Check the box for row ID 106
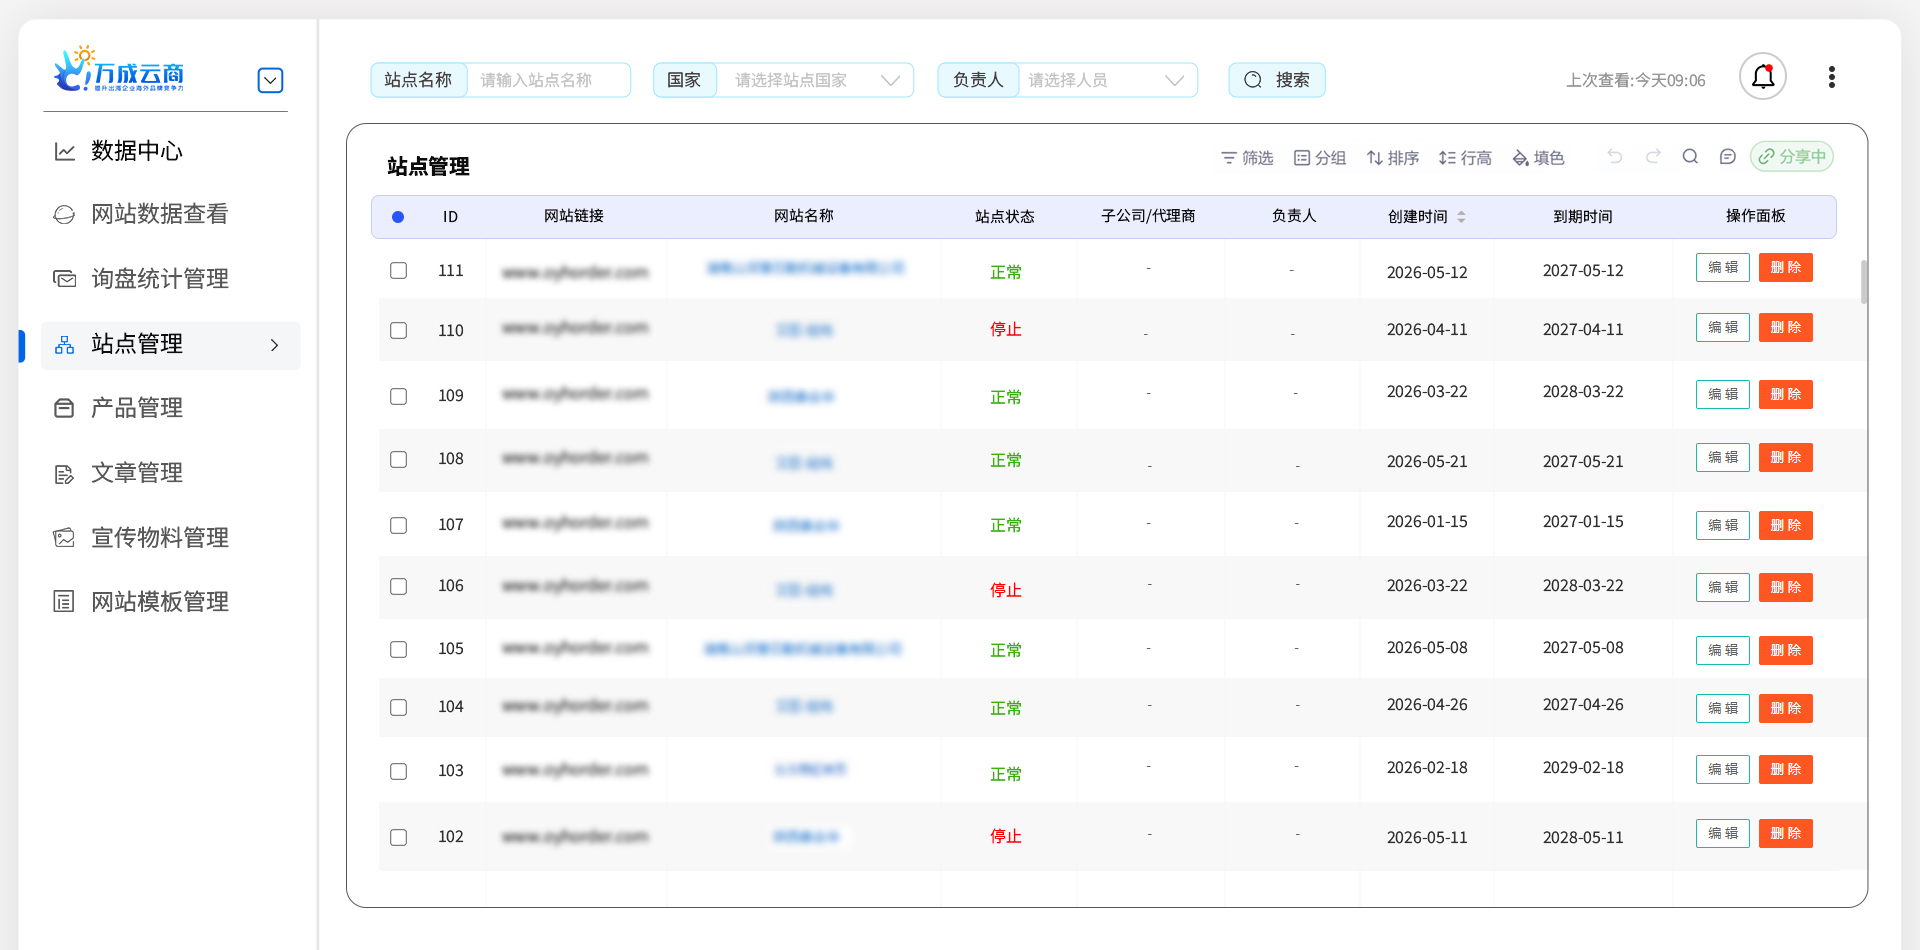The image size is (1920, 950). [x=398, y=587]
